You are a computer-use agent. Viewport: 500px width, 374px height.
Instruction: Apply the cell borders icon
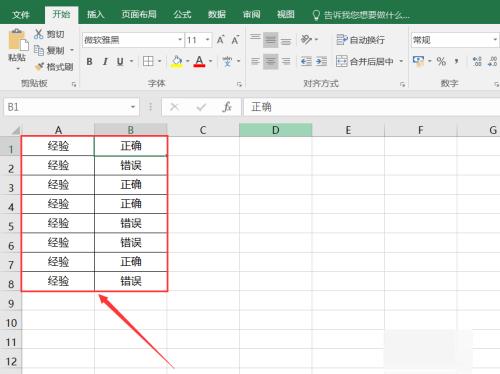coord(148,61)
